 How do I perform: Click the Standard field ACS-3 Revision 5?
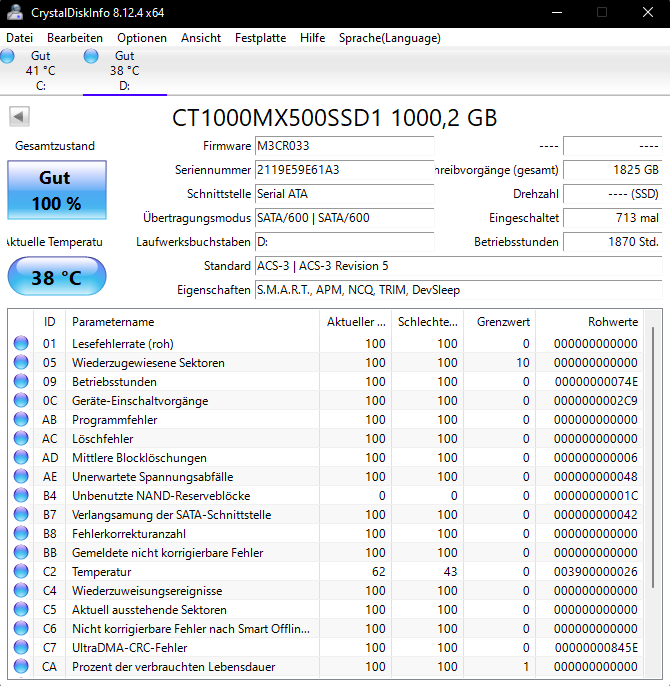tap(459, 266)
